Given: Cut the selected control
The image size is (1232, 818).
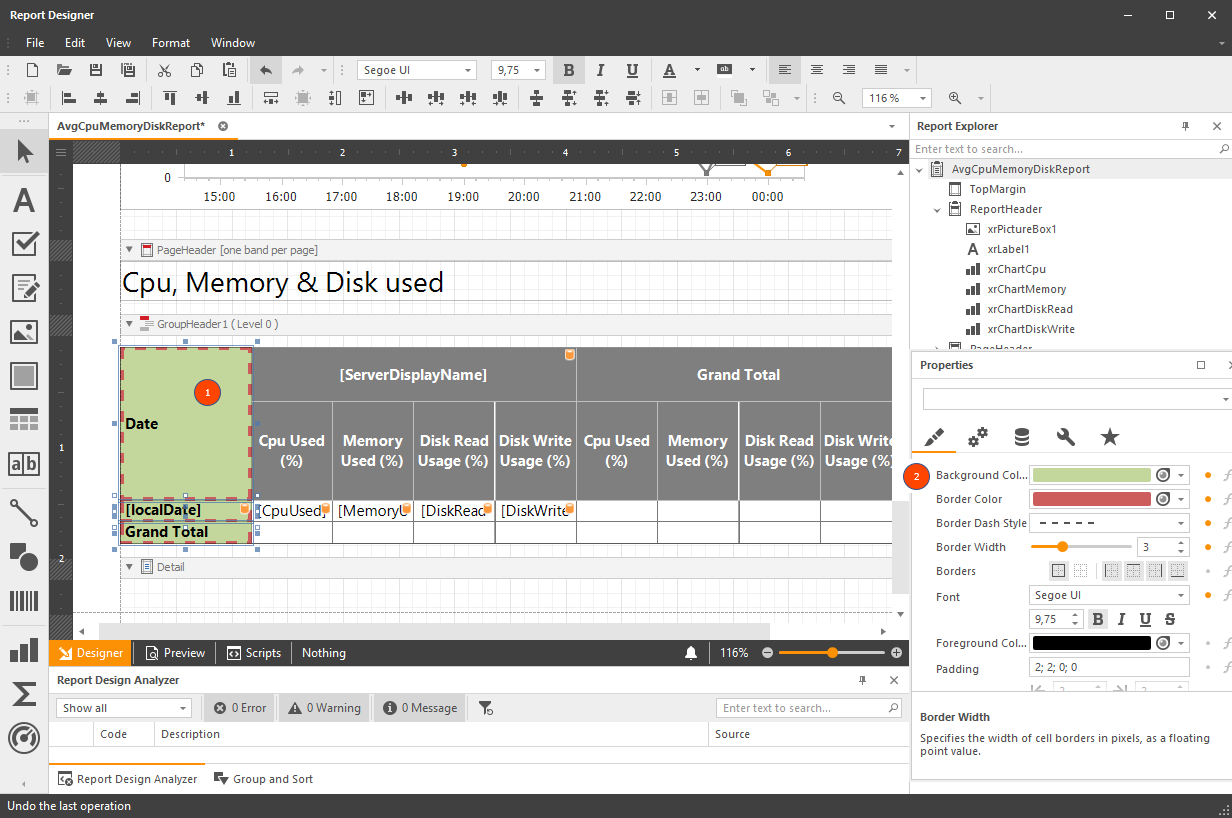Looking at the screenshot, I should 165,70.
